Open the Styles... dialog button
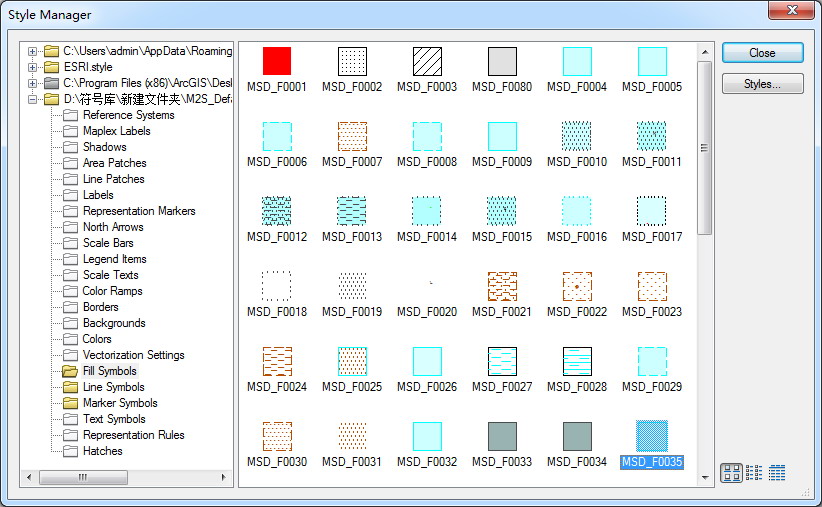Screen dimensions: 822x507 [762, 84]
